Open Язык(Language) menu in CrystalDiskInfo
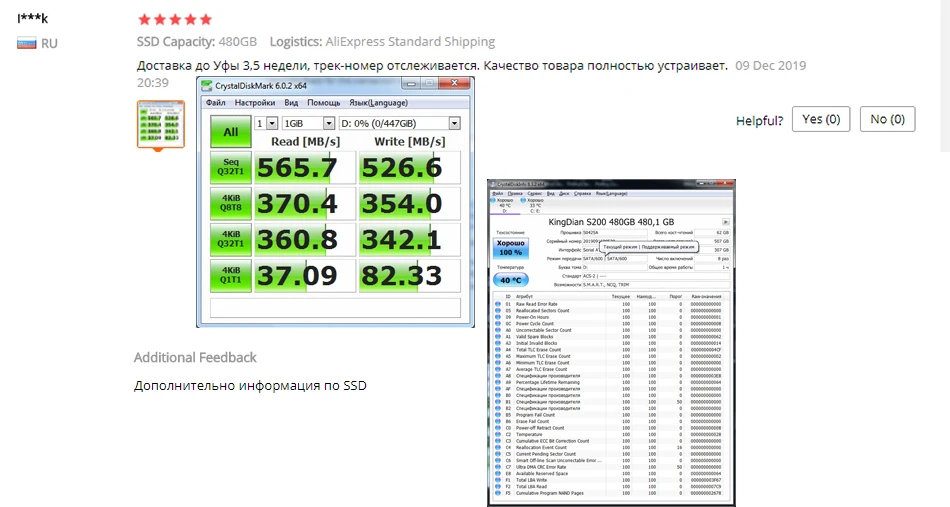950x507 pixels. tap(611, 194)
